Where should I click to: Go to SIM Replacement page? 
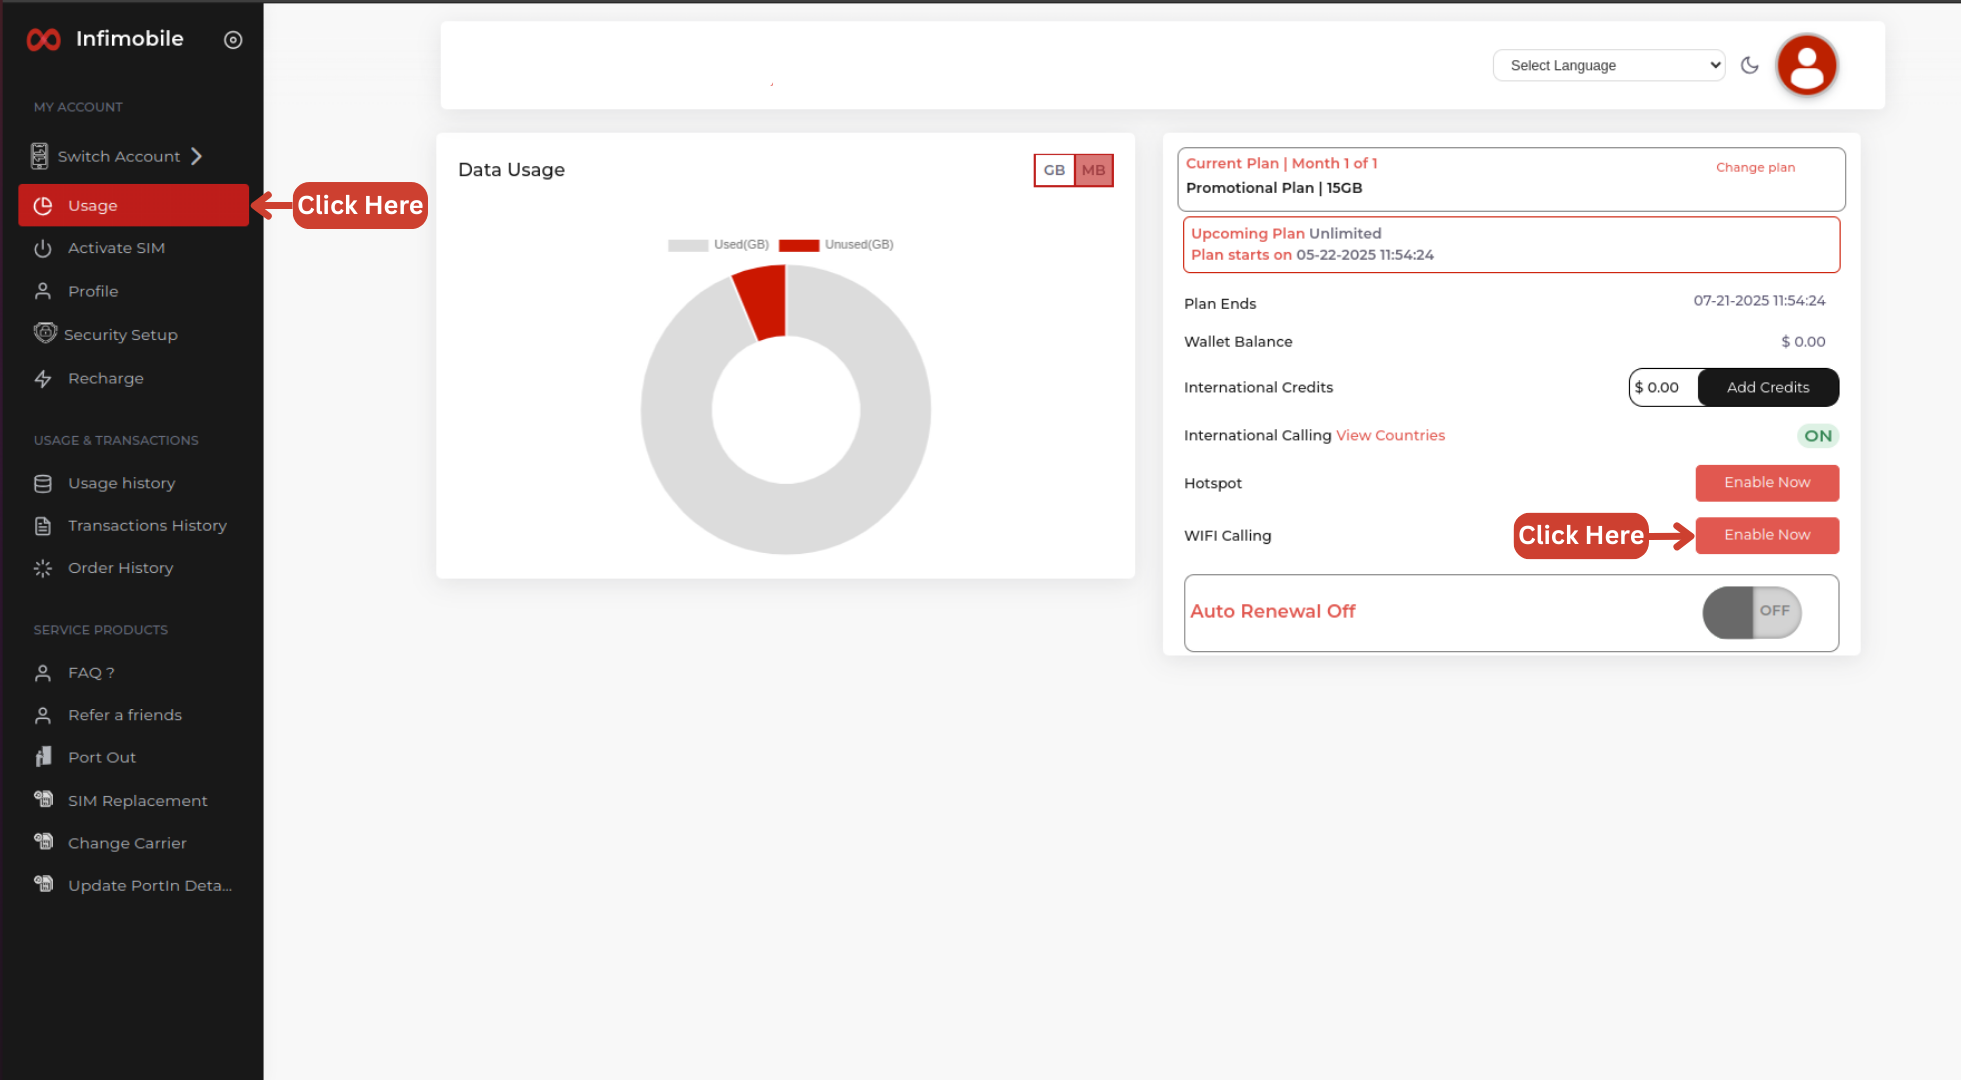point(137,801)
